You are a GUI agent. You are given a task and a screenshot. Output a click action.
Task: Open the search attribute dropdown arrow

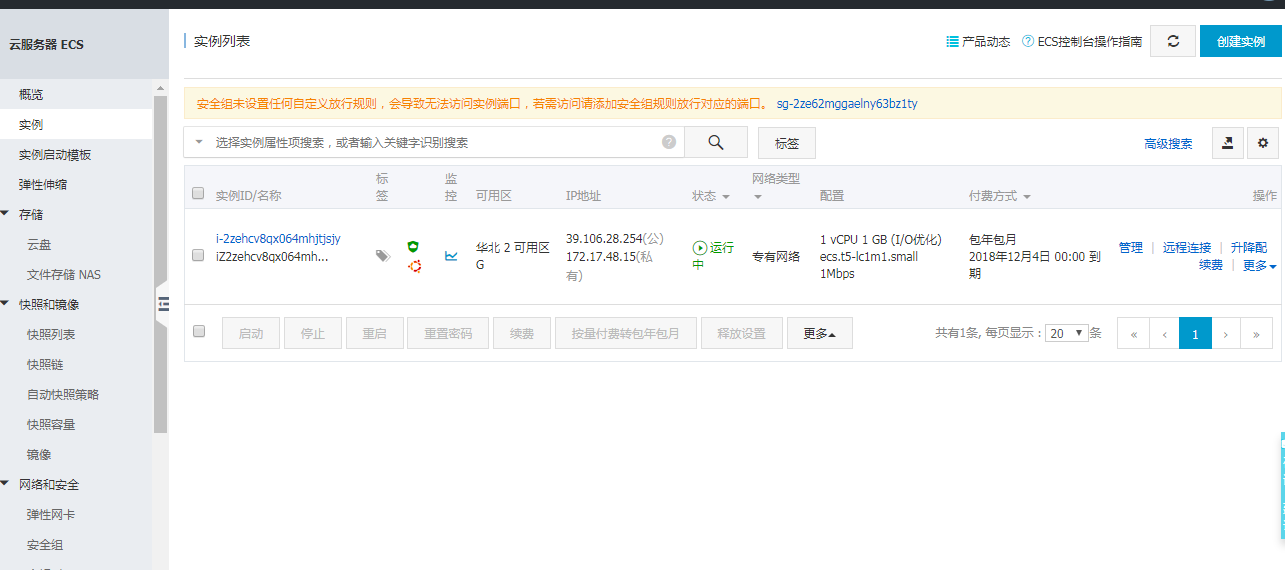[198, 143]
